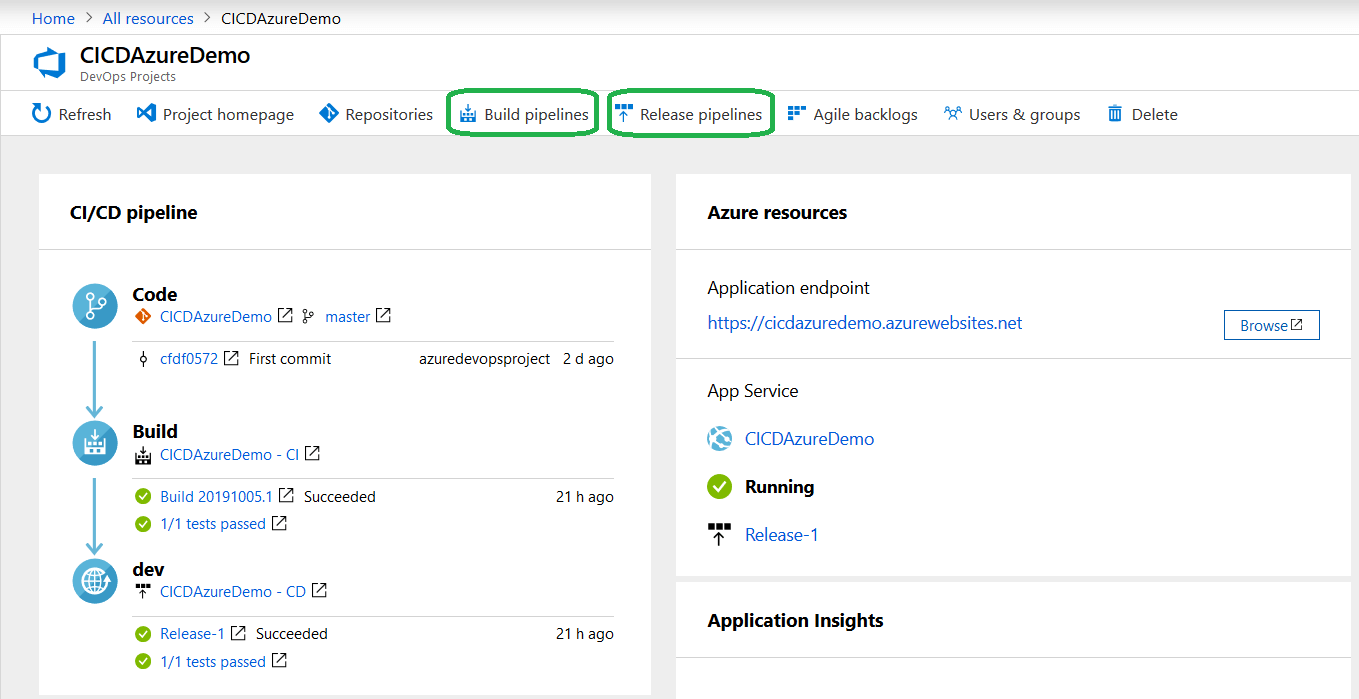Go to All resources in the breadcrumb
The height and width of the screenshot is (699, 1359).
148,18
